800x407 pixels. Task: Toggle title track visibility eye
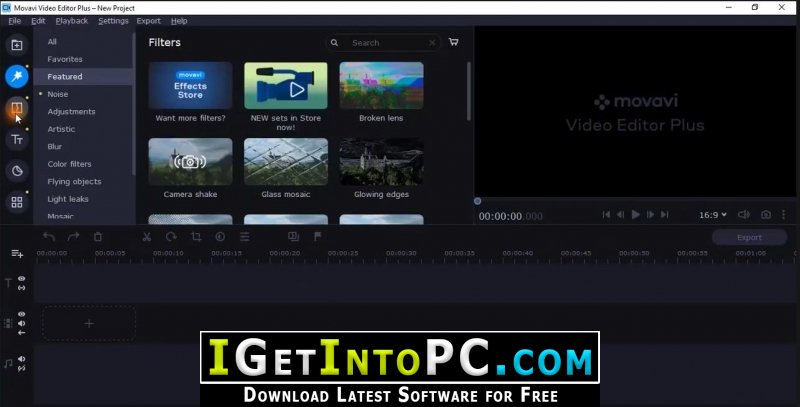[x=22, y=278]
